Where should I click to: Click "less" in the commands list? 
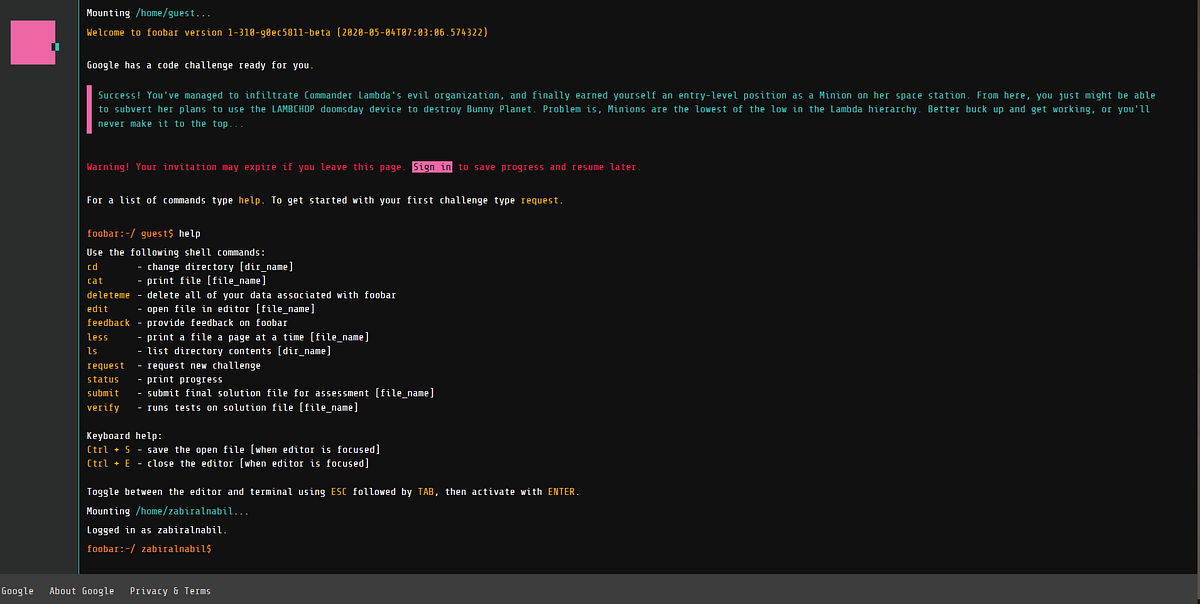pos(97,336)
